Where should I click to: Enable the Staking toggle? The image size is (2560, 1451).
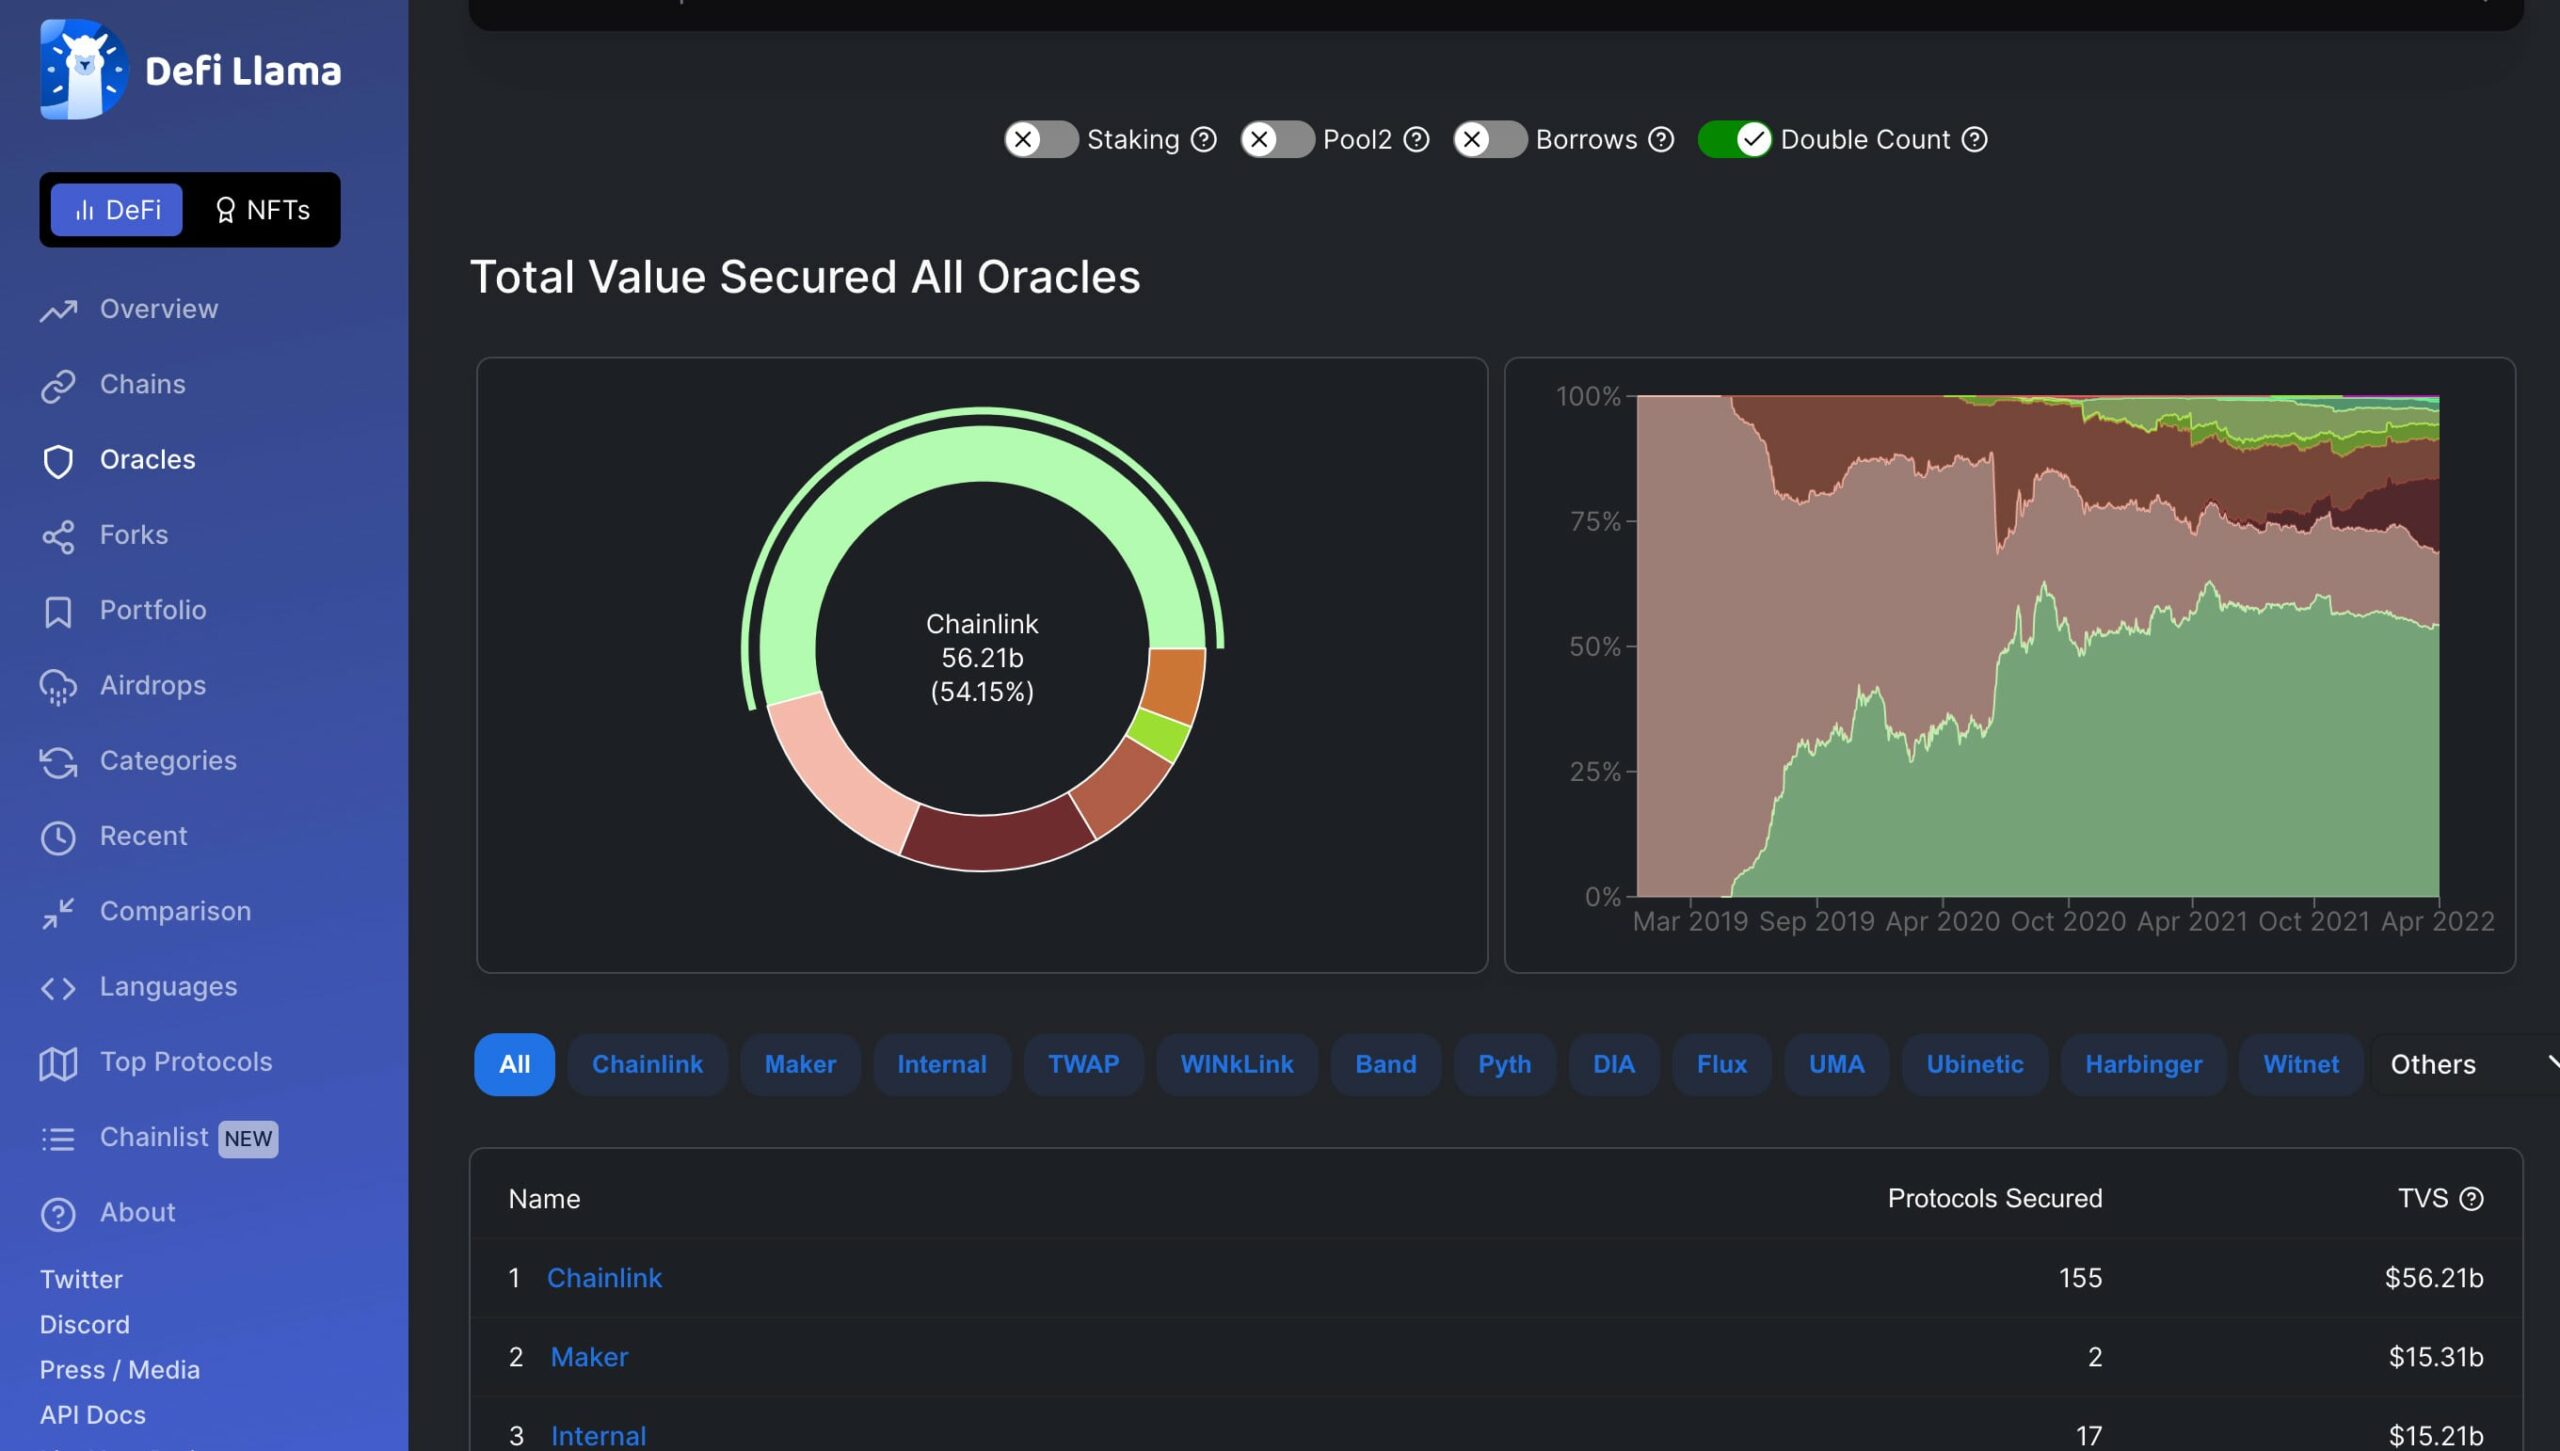click(1040, 139)
